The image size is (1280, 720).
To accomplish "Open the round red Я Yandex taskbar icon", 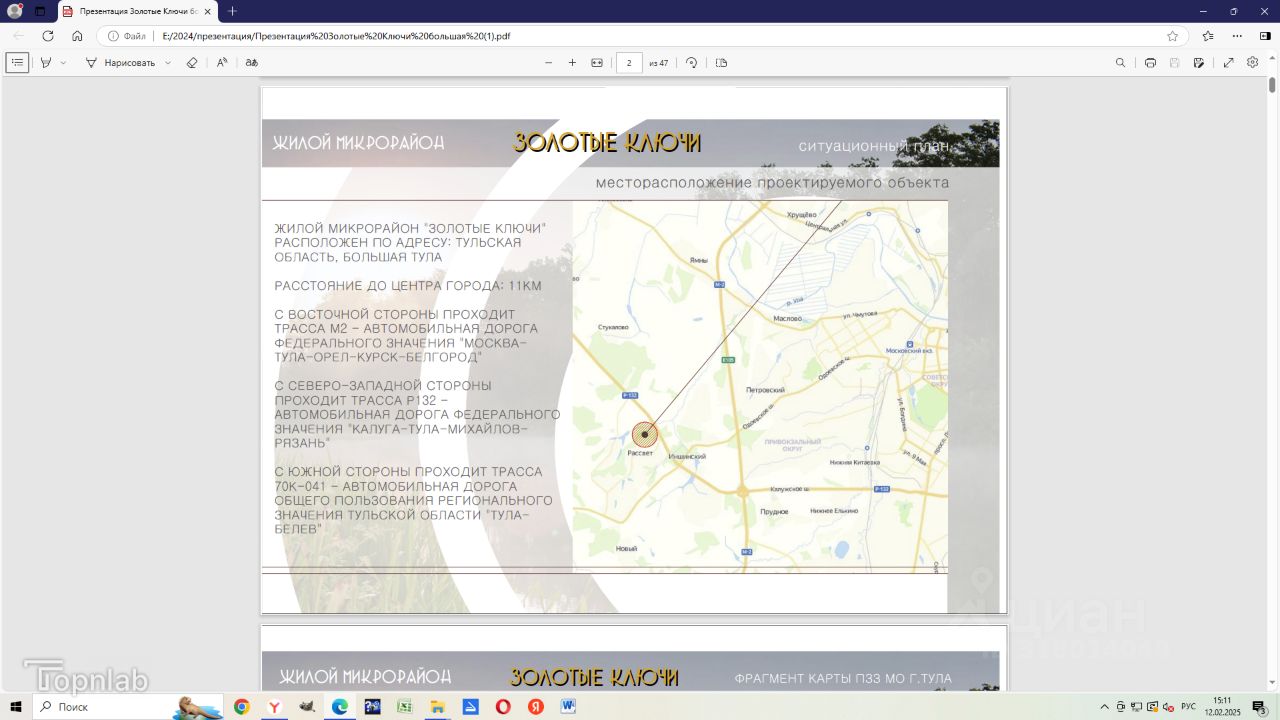I will point(536,707).
